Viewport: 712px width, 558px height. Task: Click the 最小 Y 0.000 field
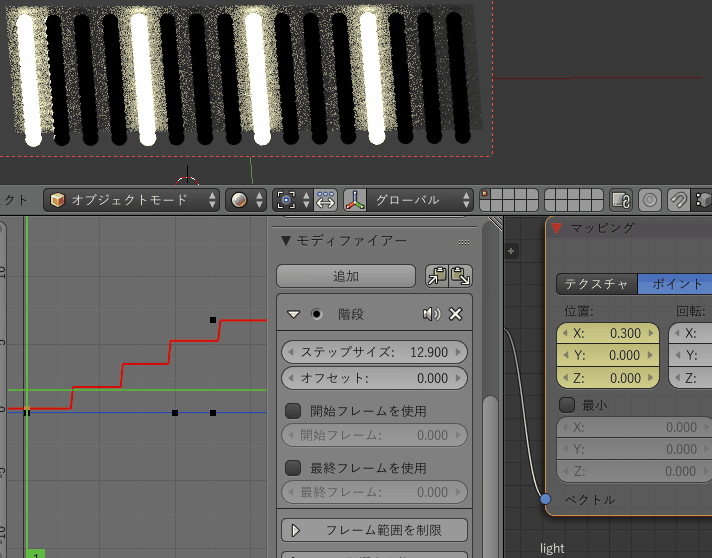coord(634,449)
